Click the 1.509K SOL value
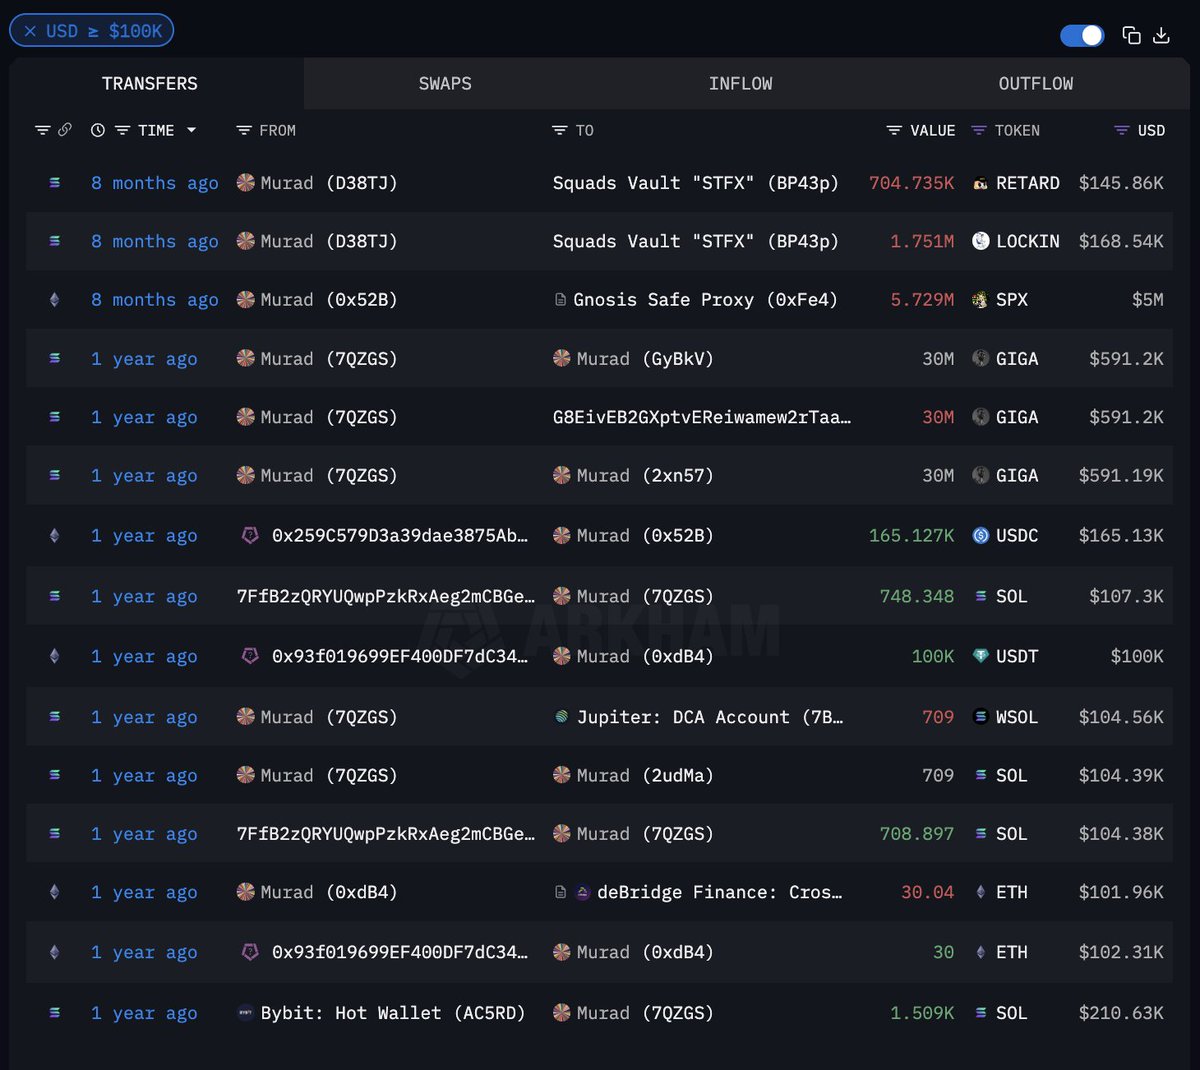Image resolution: width=1200 pixels, height=1070 pixels. click(x=922, y=1013)
